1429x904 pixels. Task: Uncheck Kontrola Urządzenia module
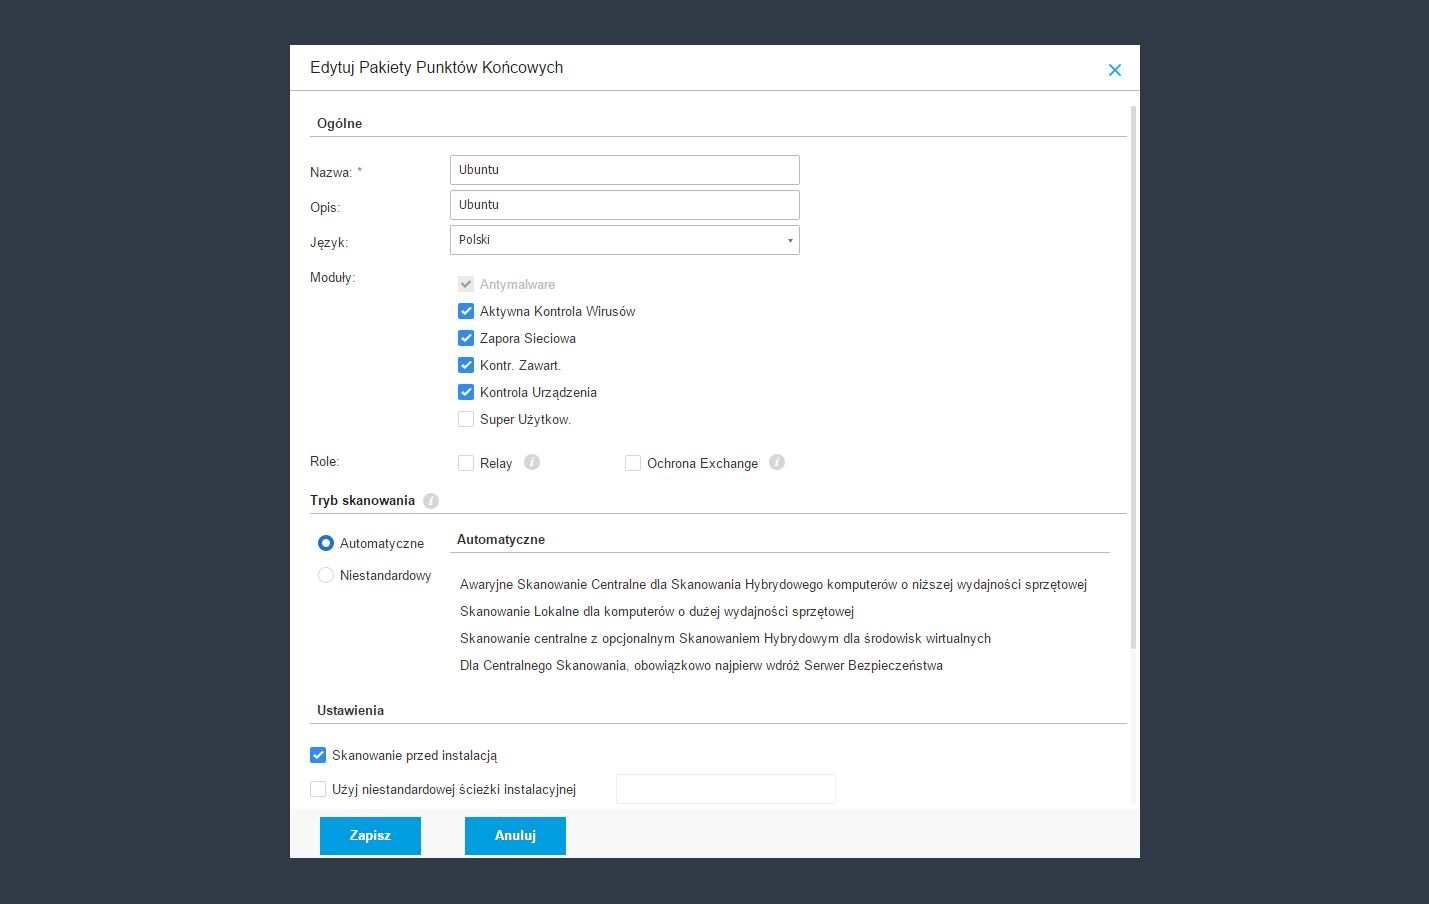[x=466, y=392]
